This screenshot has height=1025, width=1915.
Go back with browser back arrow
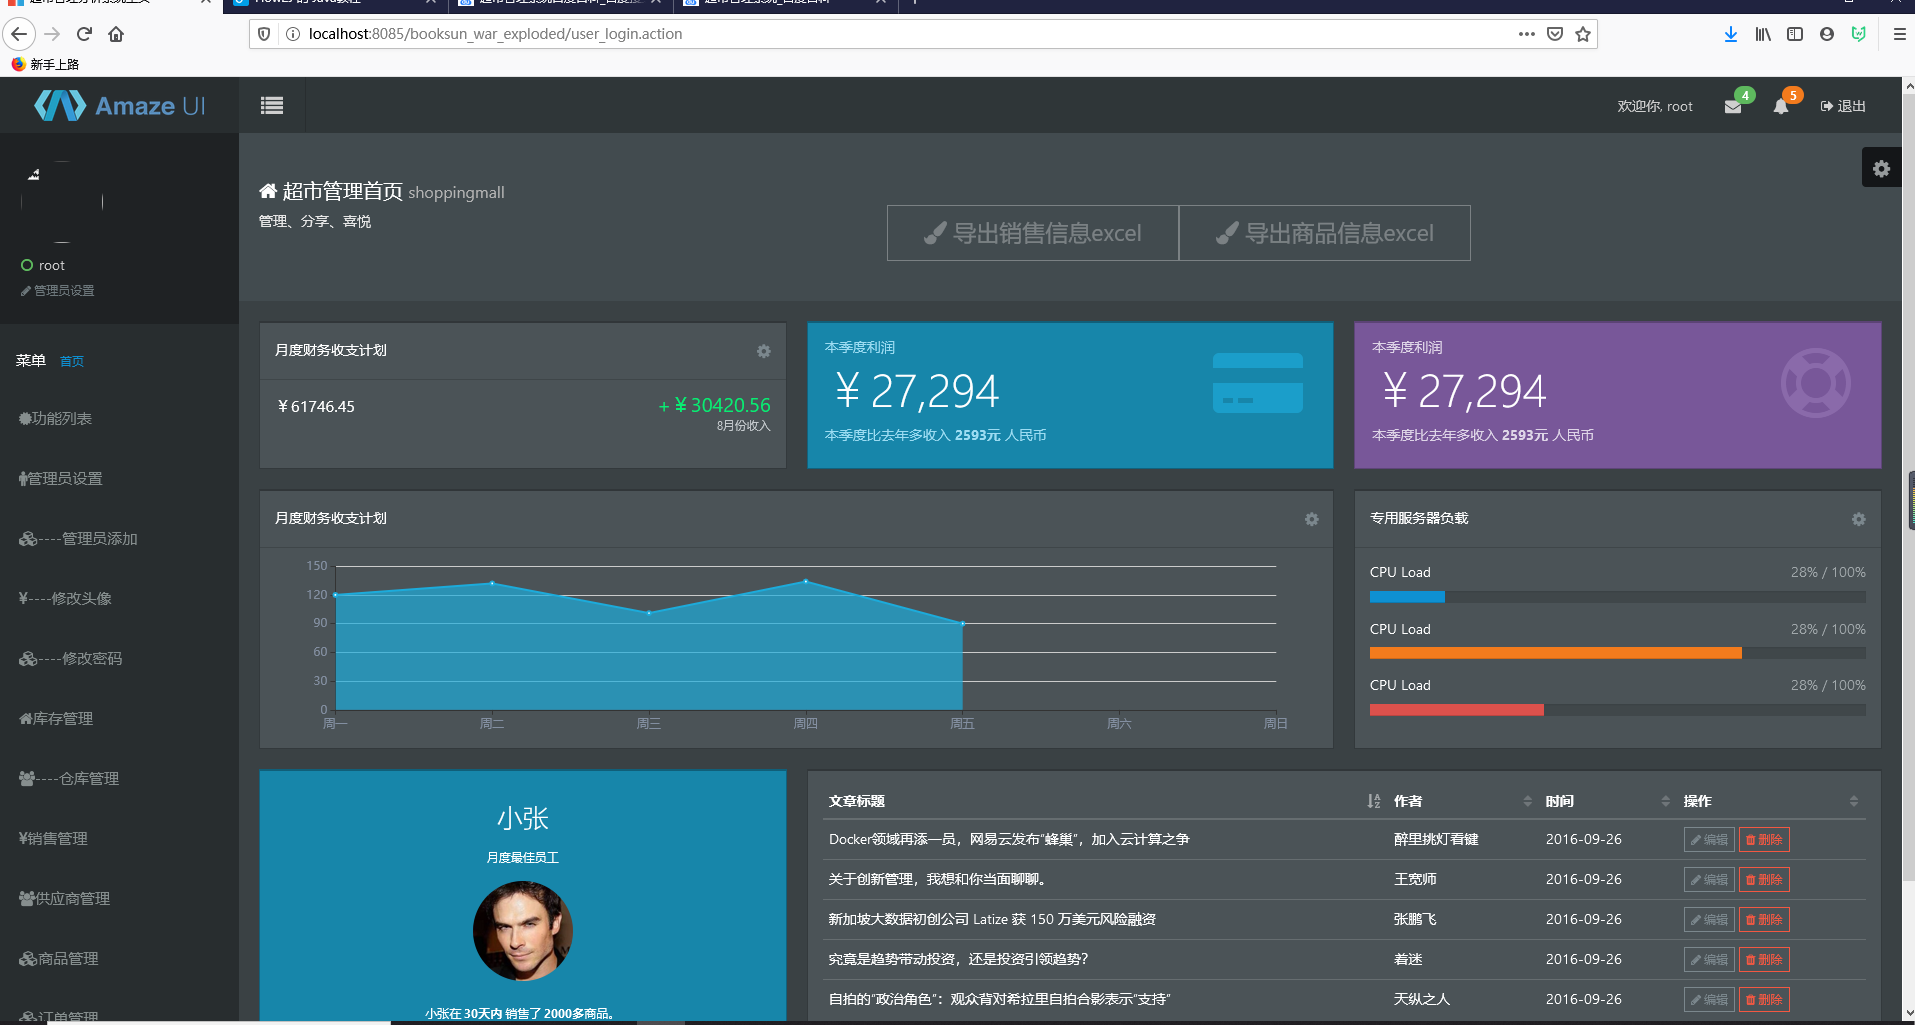coord(19,34)
